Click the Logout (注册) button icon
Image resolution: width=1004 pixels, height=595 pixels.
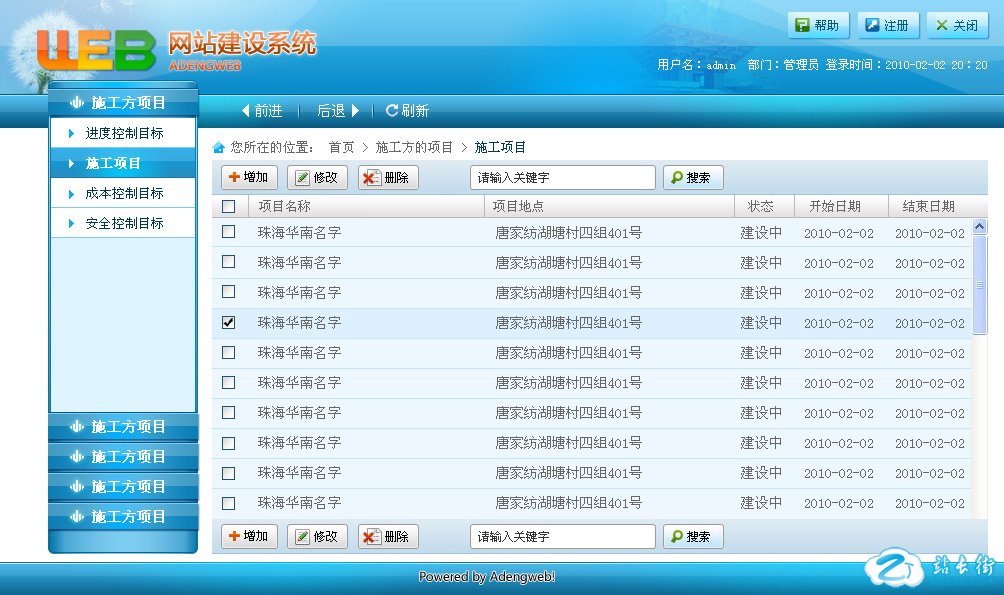coord(872,26)
